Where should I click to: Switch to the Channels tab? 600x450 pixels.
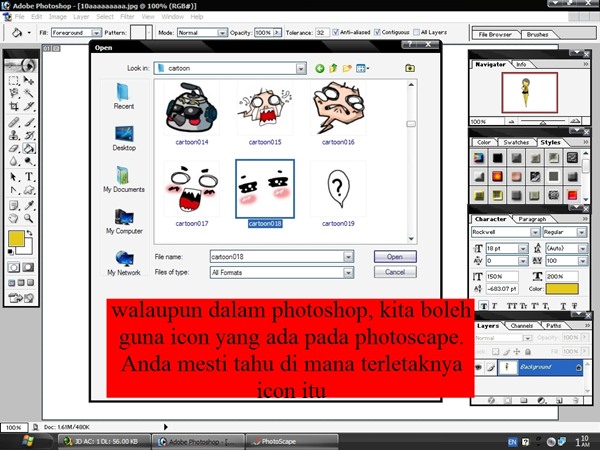522,326
